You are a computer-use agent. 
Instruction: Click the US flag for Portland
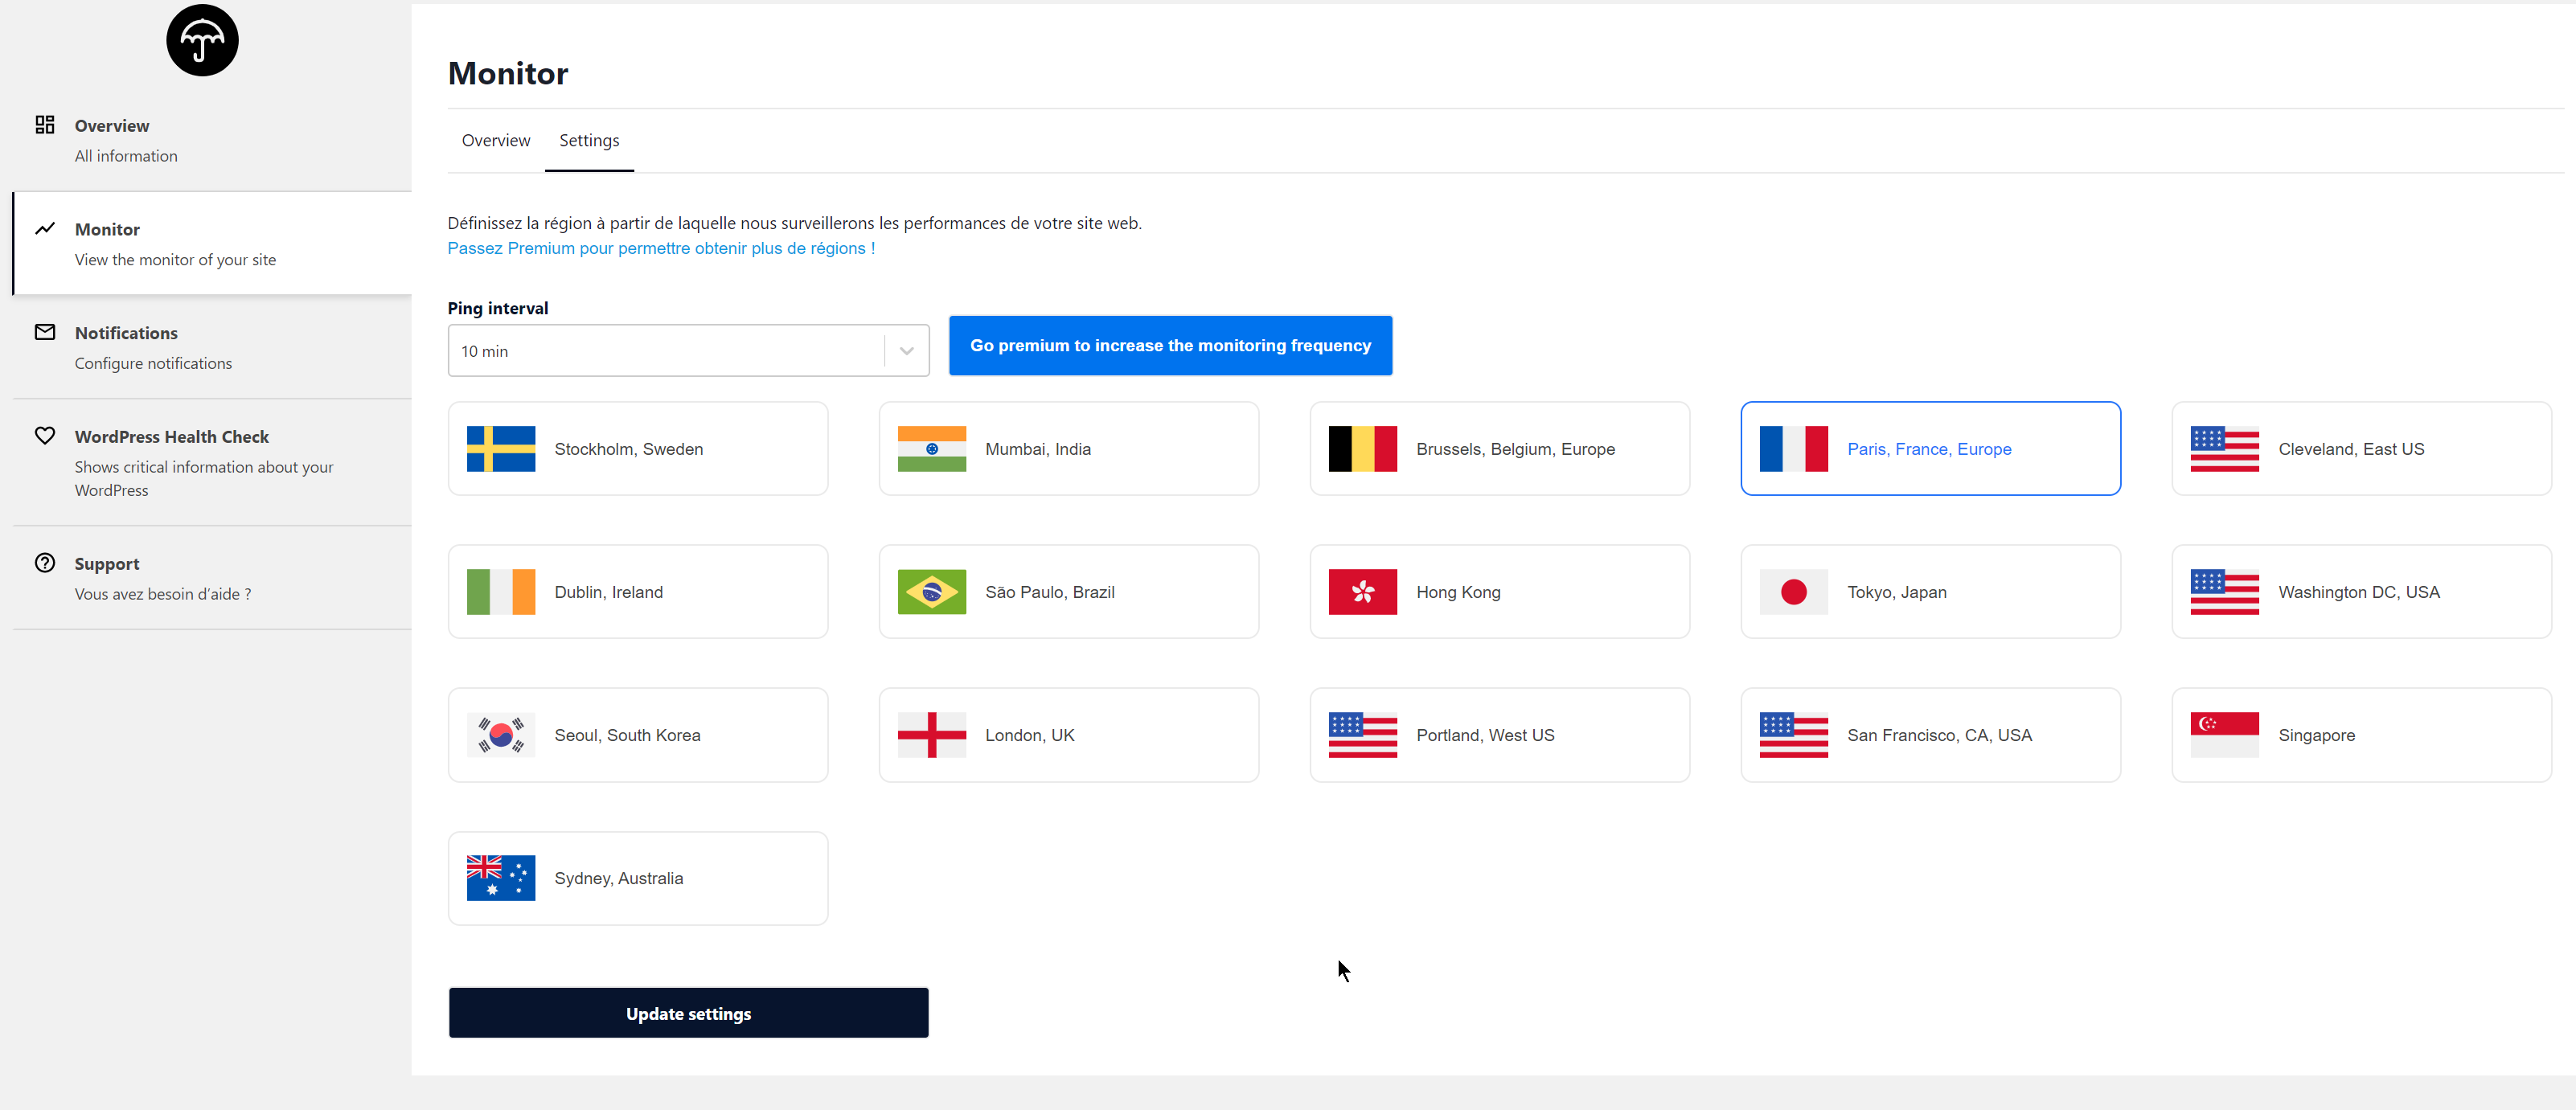(x=1363, y=735)
